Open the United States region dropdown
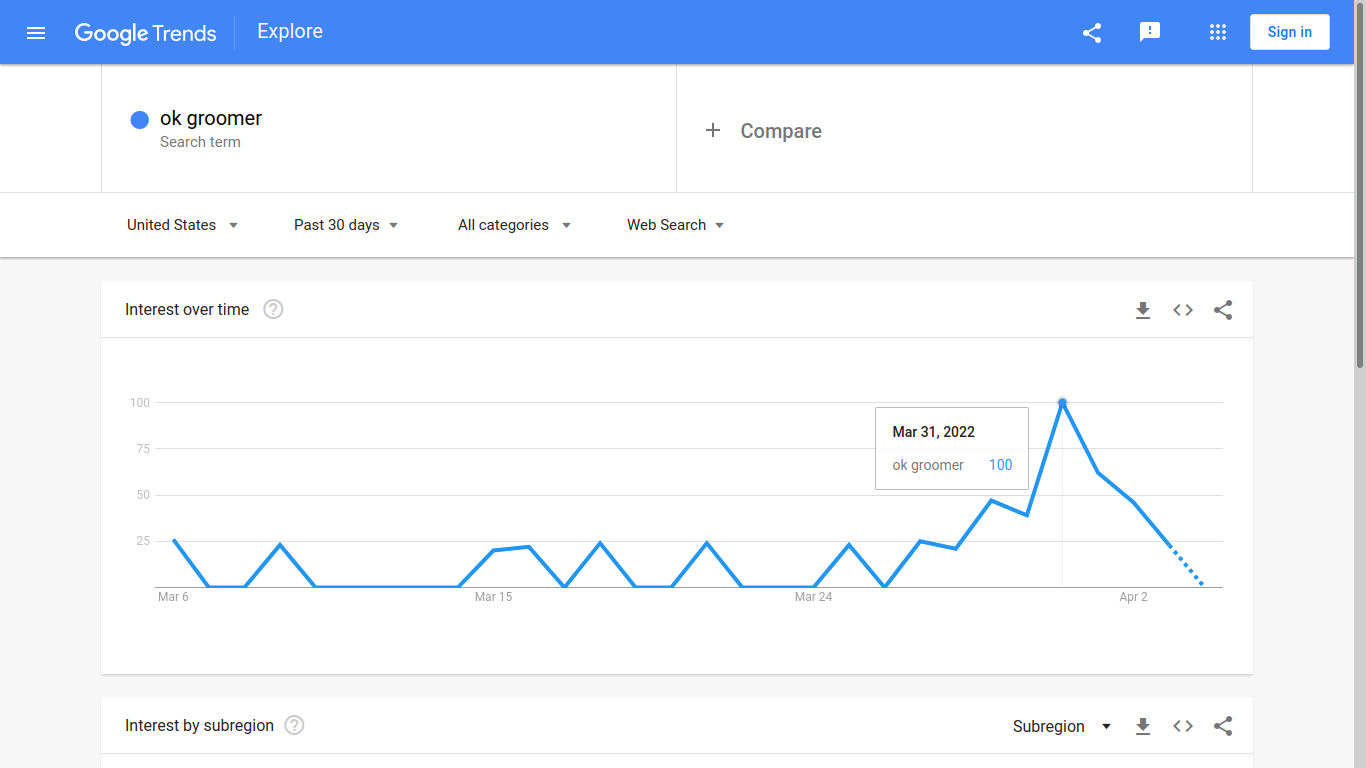 182,225
